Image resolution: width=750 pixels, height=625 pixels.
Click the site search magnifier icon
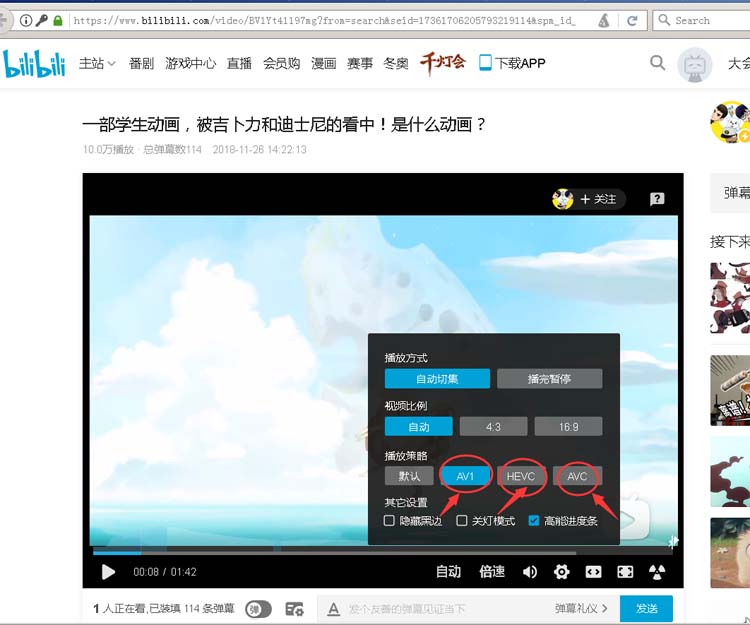(657, 63)
